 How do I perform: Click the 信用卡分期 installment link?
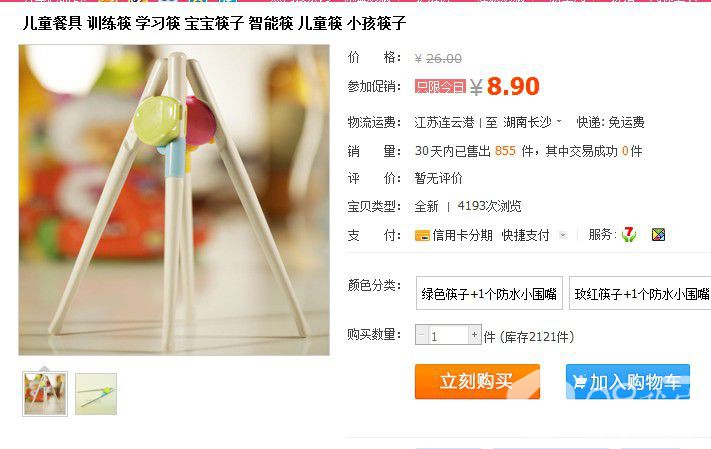click(x=462, y=235)
